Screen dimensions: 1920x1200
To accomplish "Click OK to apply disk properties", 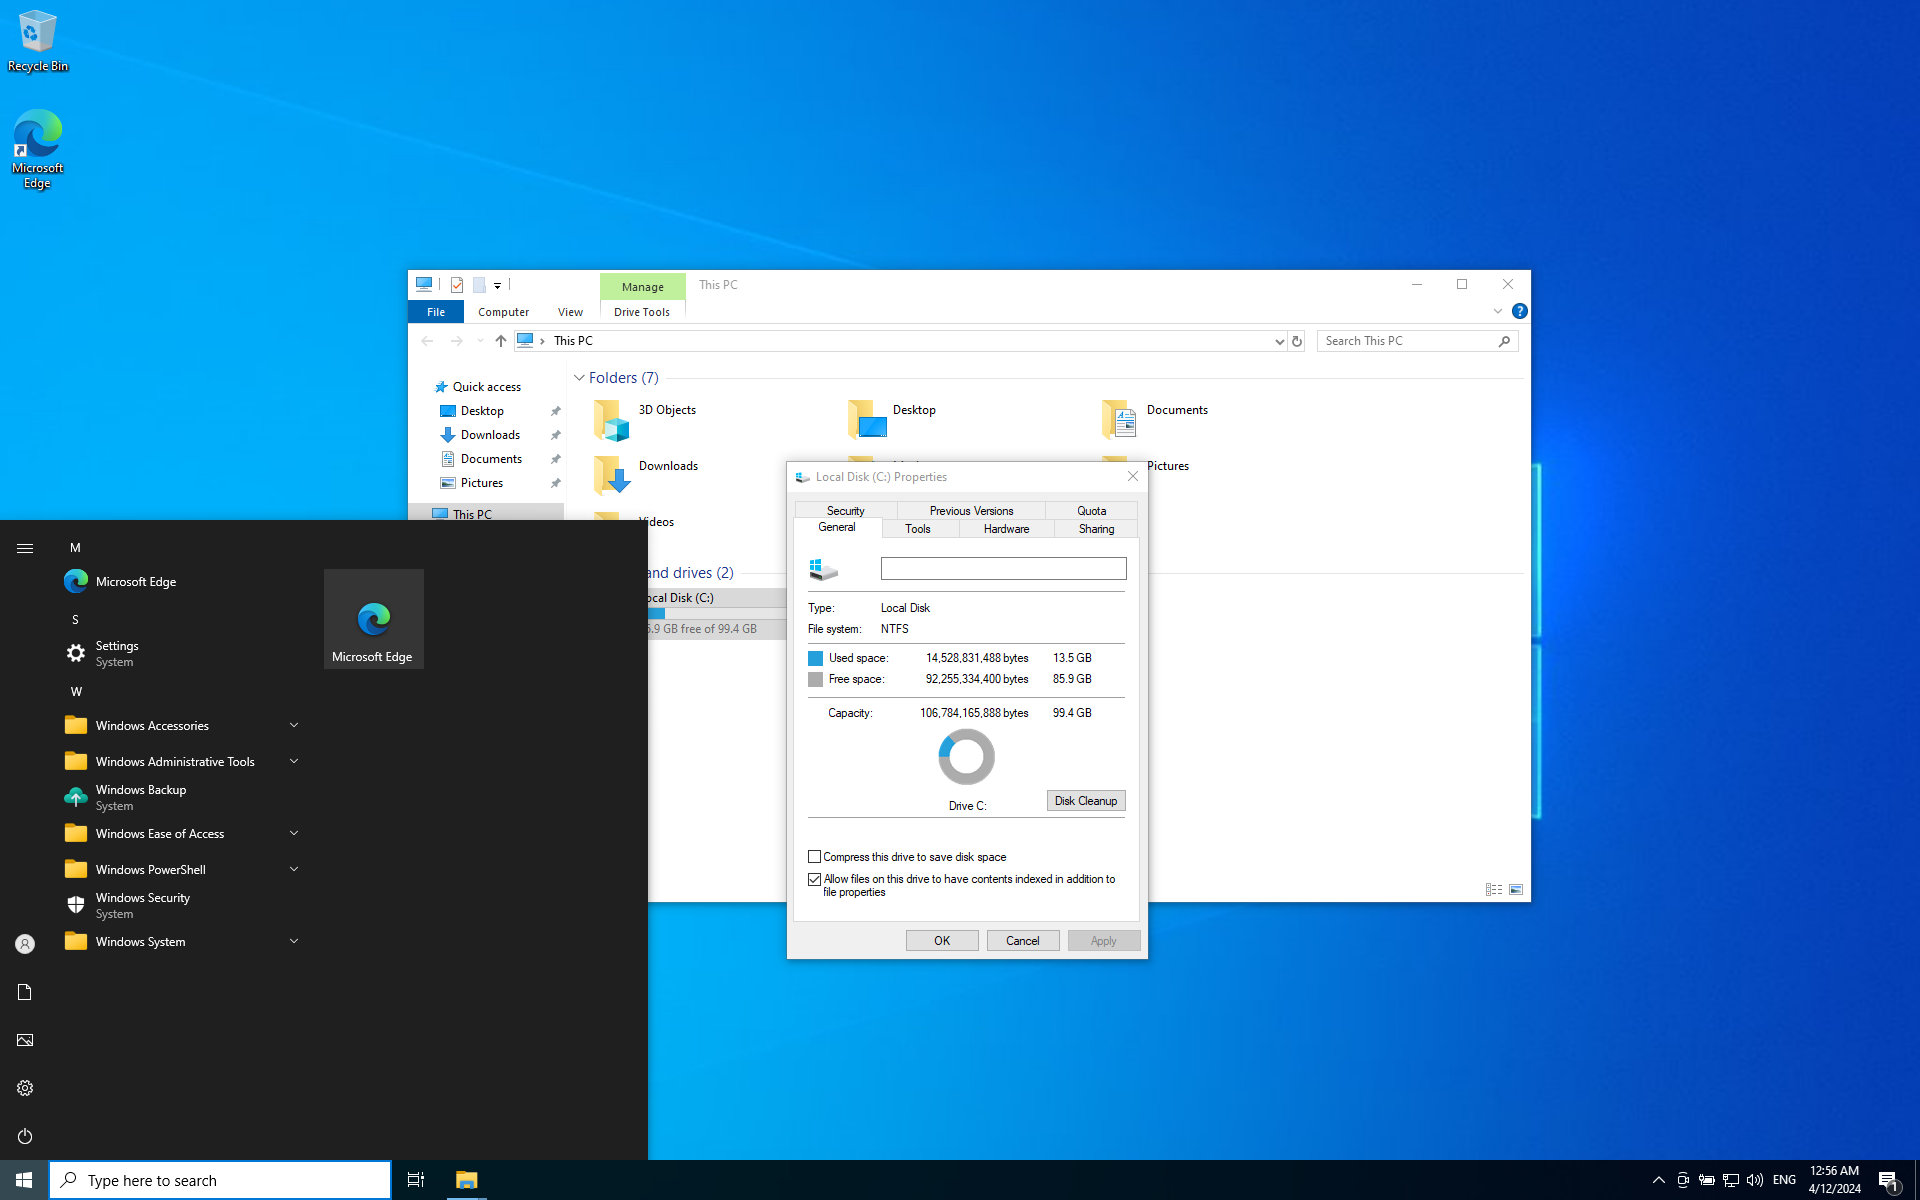I will tap(941, 940).
